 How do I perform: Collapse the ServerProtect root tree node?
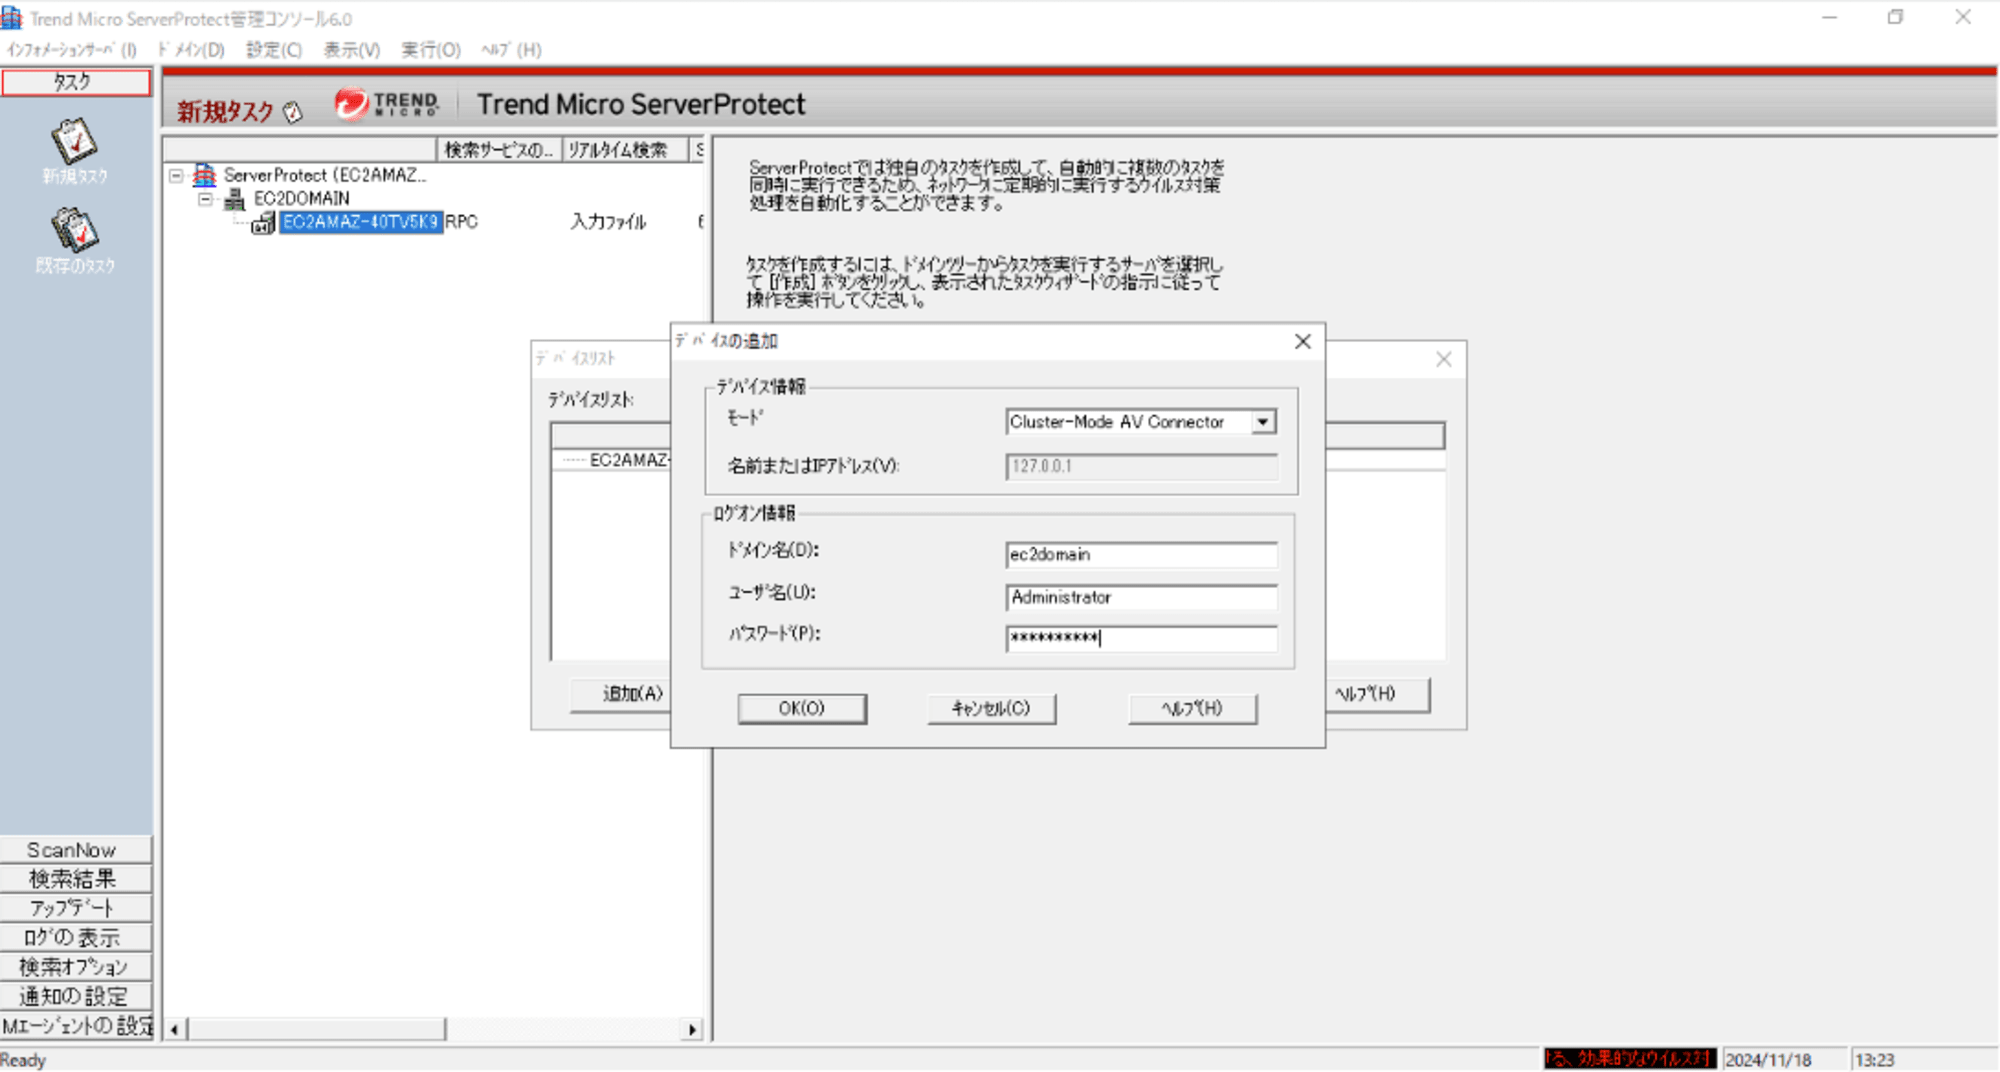(x=176, y=175)
